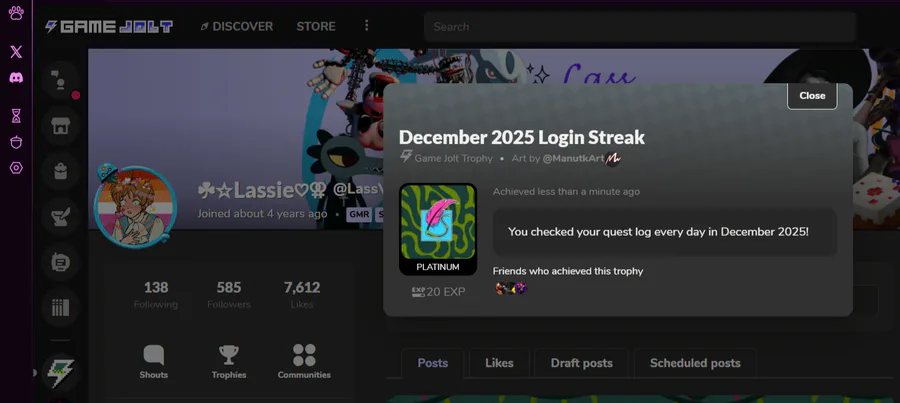
Task: Open the three-dot more menu in navbar
Action: 366,26
